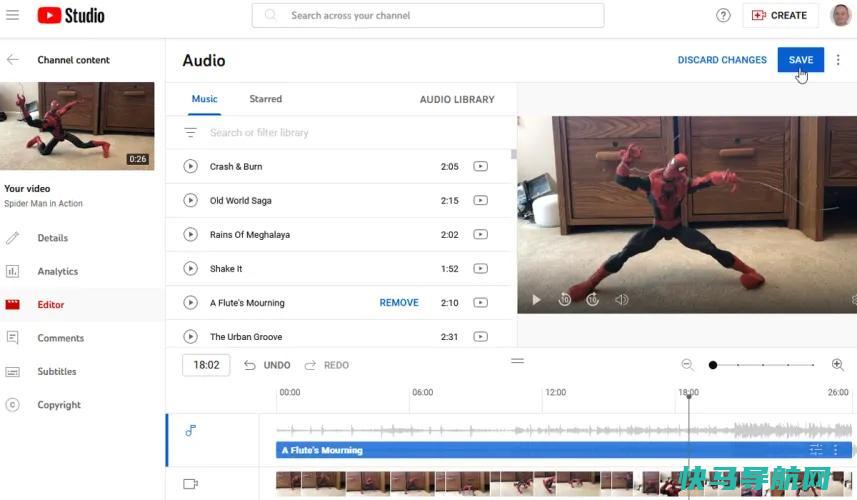This screenshot has width=857, height=500.
Task: Adjust the timeline zoom slider
Action: (762, 364)
